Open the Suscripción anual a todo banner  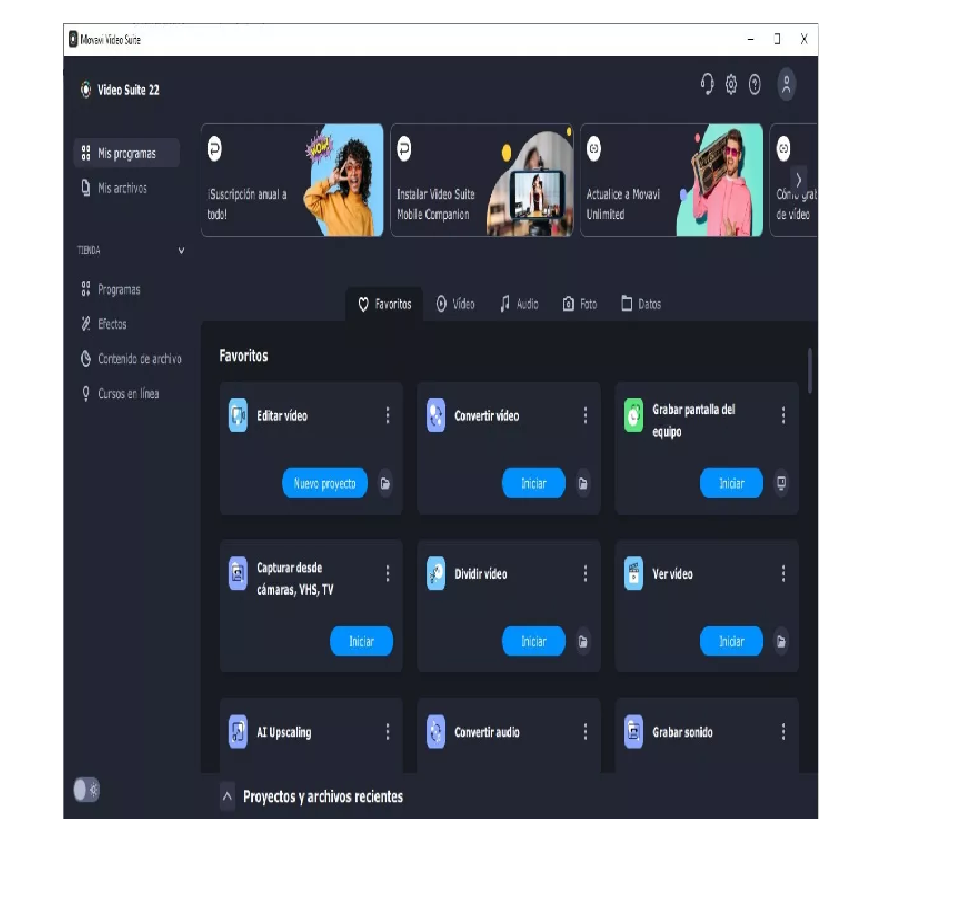coord(292,180)
